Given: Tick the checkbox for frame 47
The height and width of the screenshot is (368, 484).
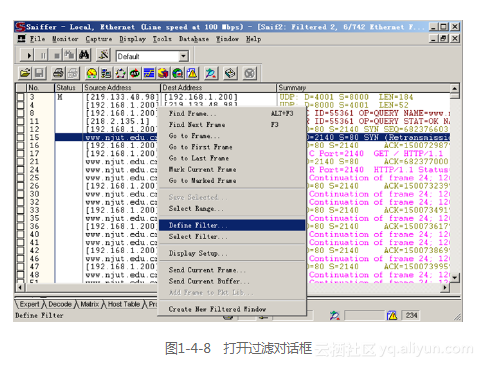Looking at the screenshot, I should 21,266.
